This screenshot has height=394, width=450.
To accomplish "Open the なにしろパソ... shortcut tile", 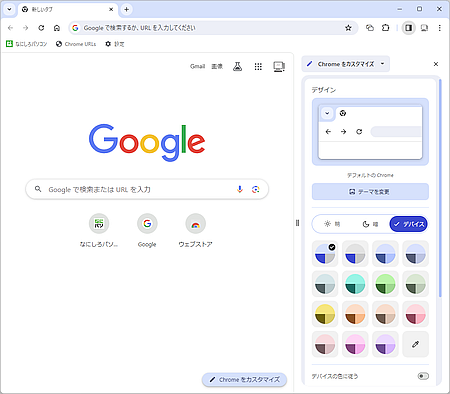I will [99, 231].
